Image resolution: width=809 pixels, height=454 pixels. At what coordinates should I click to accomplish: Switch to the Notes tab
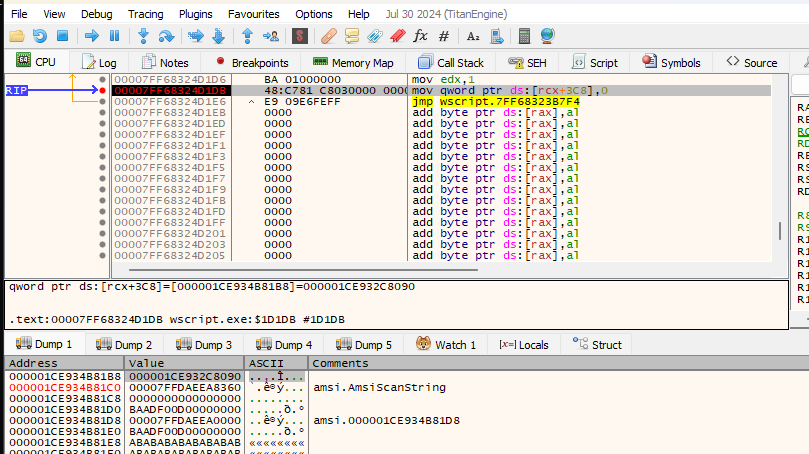point(165,62)
